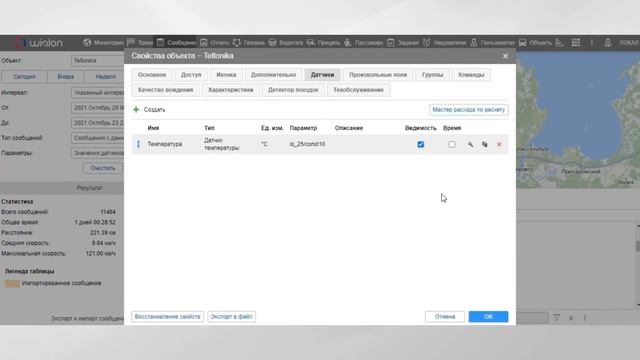Click the io_25/const10 parameter cell

coord(307,144)
